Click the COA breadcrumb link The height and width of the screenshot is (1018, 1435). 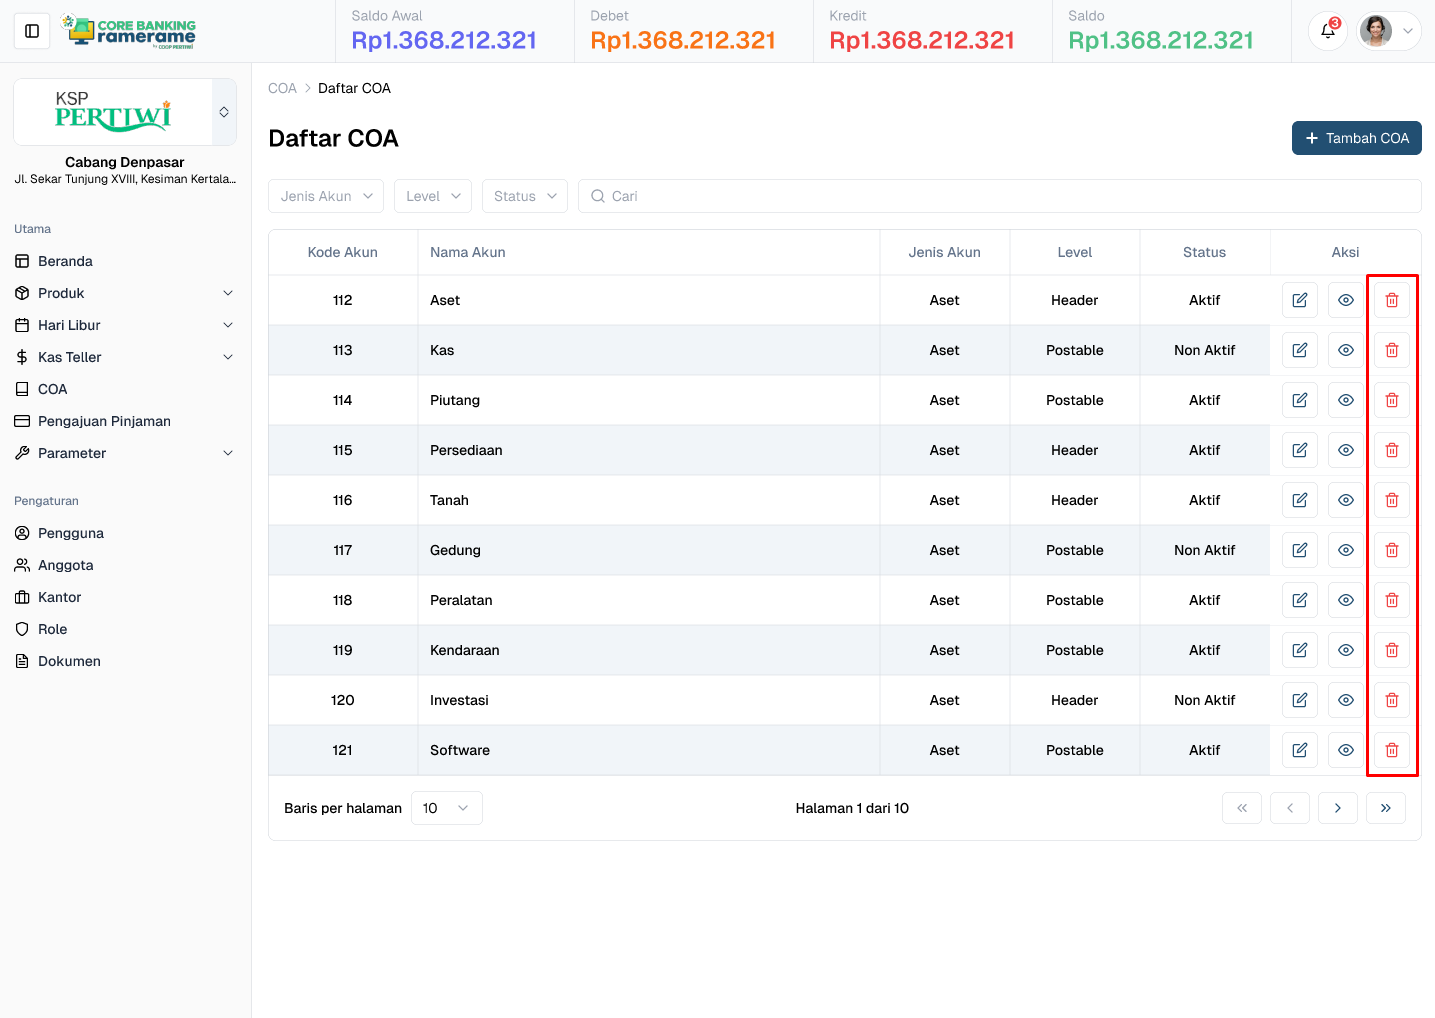coord(282,87)
